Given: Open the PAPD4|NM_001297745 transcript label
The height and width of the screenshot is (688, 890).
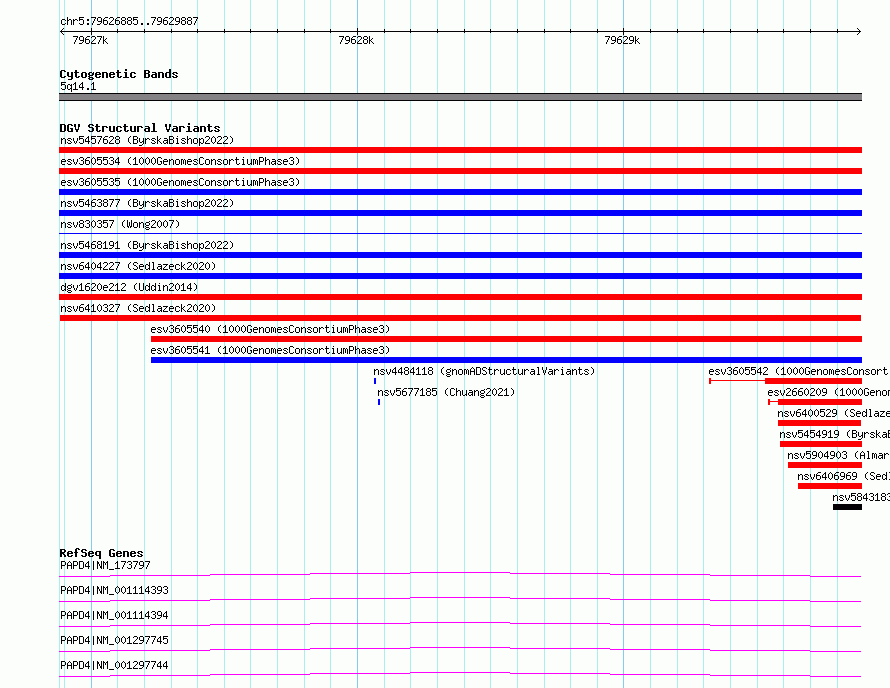Looking at the screenshot, I should [114, 640].
